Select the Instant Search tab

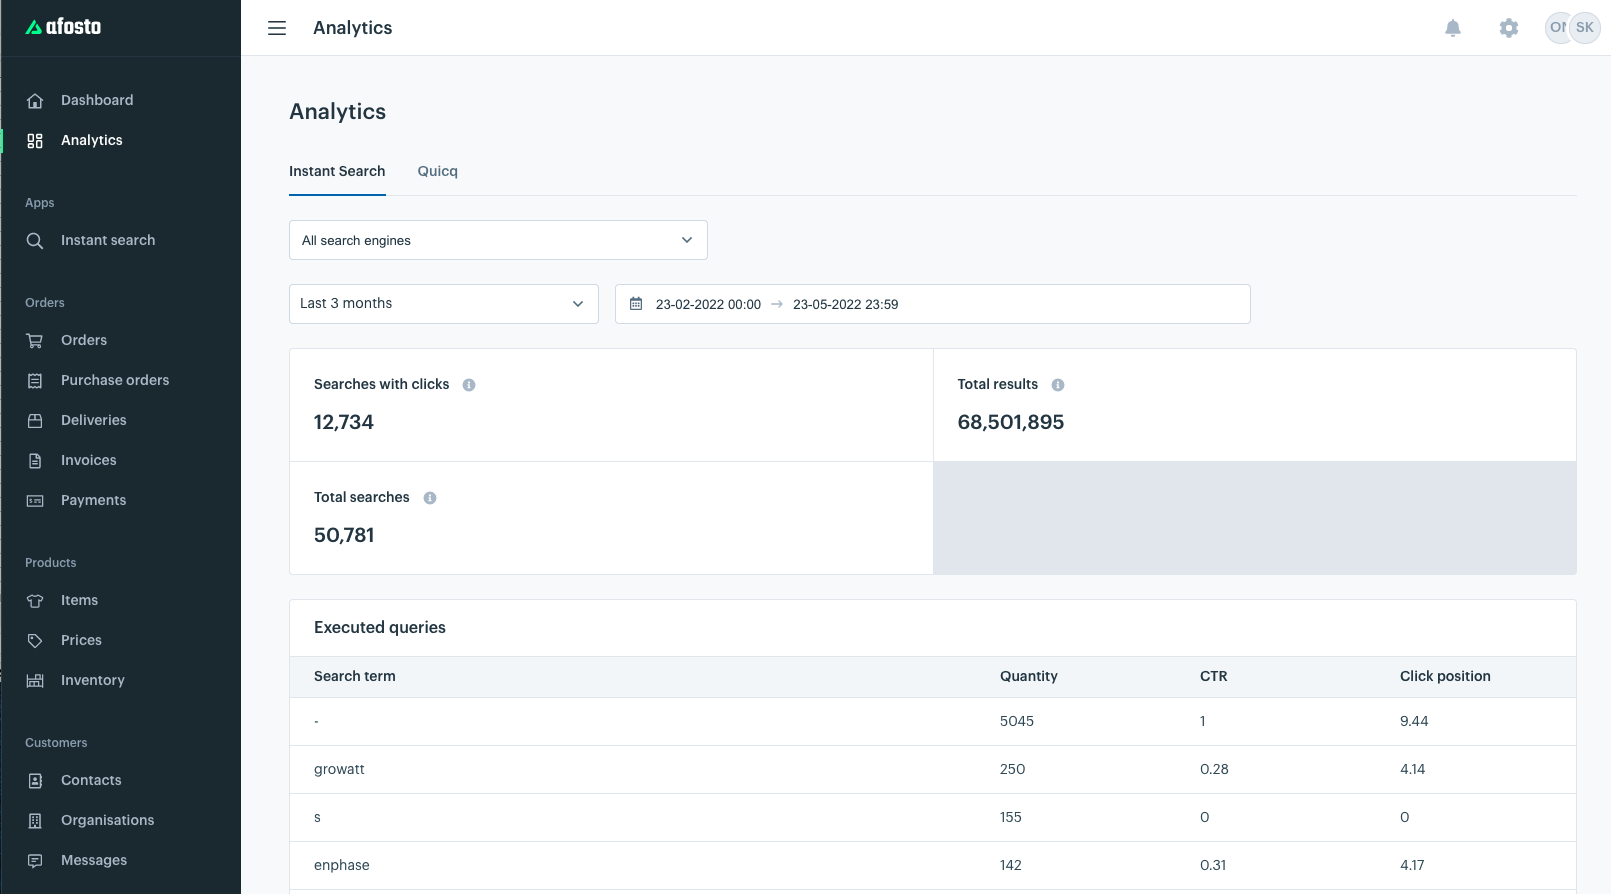click(x=337, y=171)
